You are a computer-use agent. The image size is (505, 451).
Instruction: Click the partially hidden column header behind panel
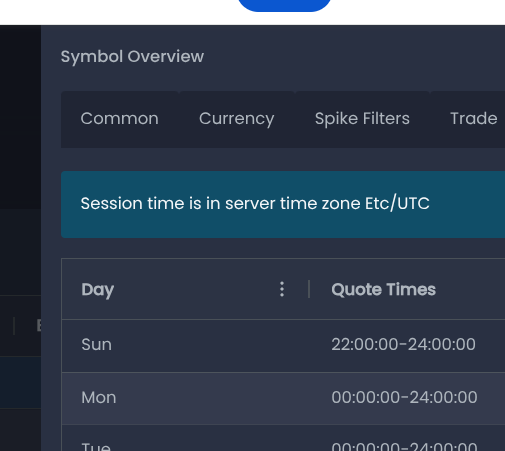tap(39, 325)
